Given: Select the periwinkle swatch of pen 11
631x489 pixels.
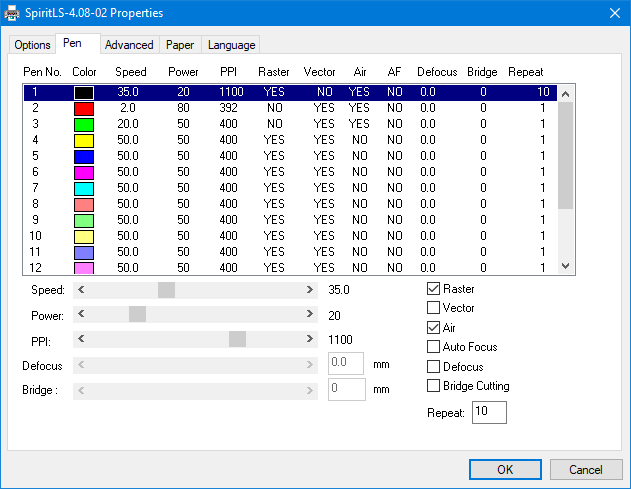Looking at the screenshot, I should (x=84, y=253).
